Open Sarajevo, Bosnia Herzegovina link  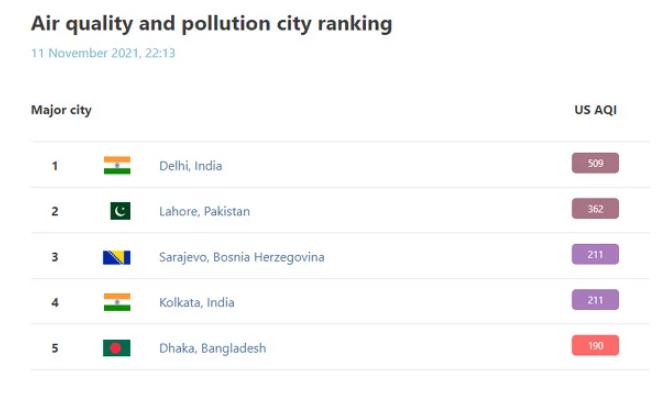pos(242,257)
